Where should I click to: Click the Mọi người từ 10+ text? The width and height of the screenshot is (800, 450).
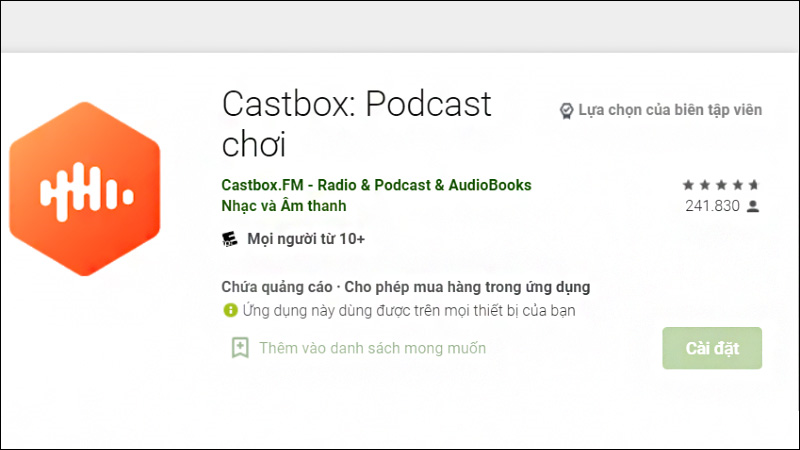(306, 239)
